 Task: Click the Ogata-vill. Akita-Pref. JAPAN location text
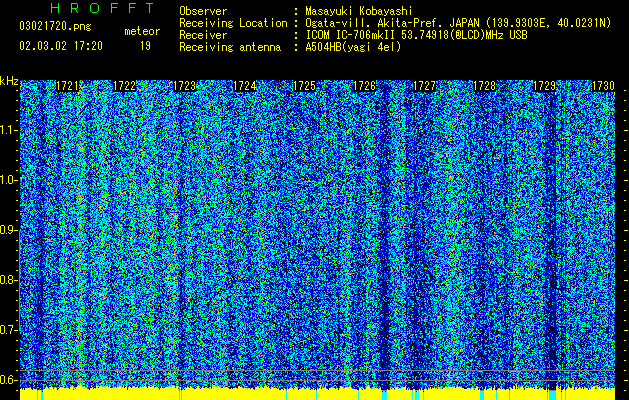(x=458, y=23)
